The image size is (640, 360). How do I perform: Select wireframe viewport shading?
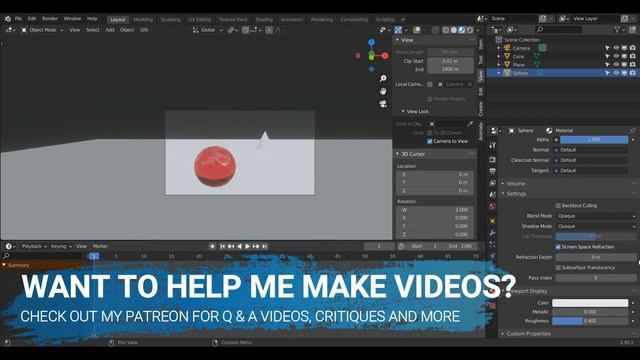[446, 30]
